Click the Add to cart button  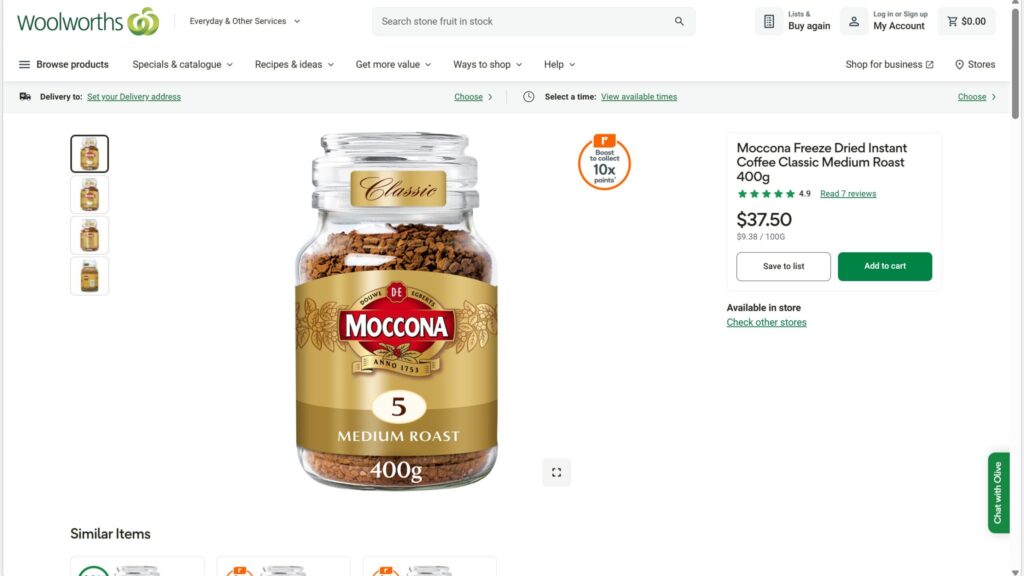click(x=885, y=266)
